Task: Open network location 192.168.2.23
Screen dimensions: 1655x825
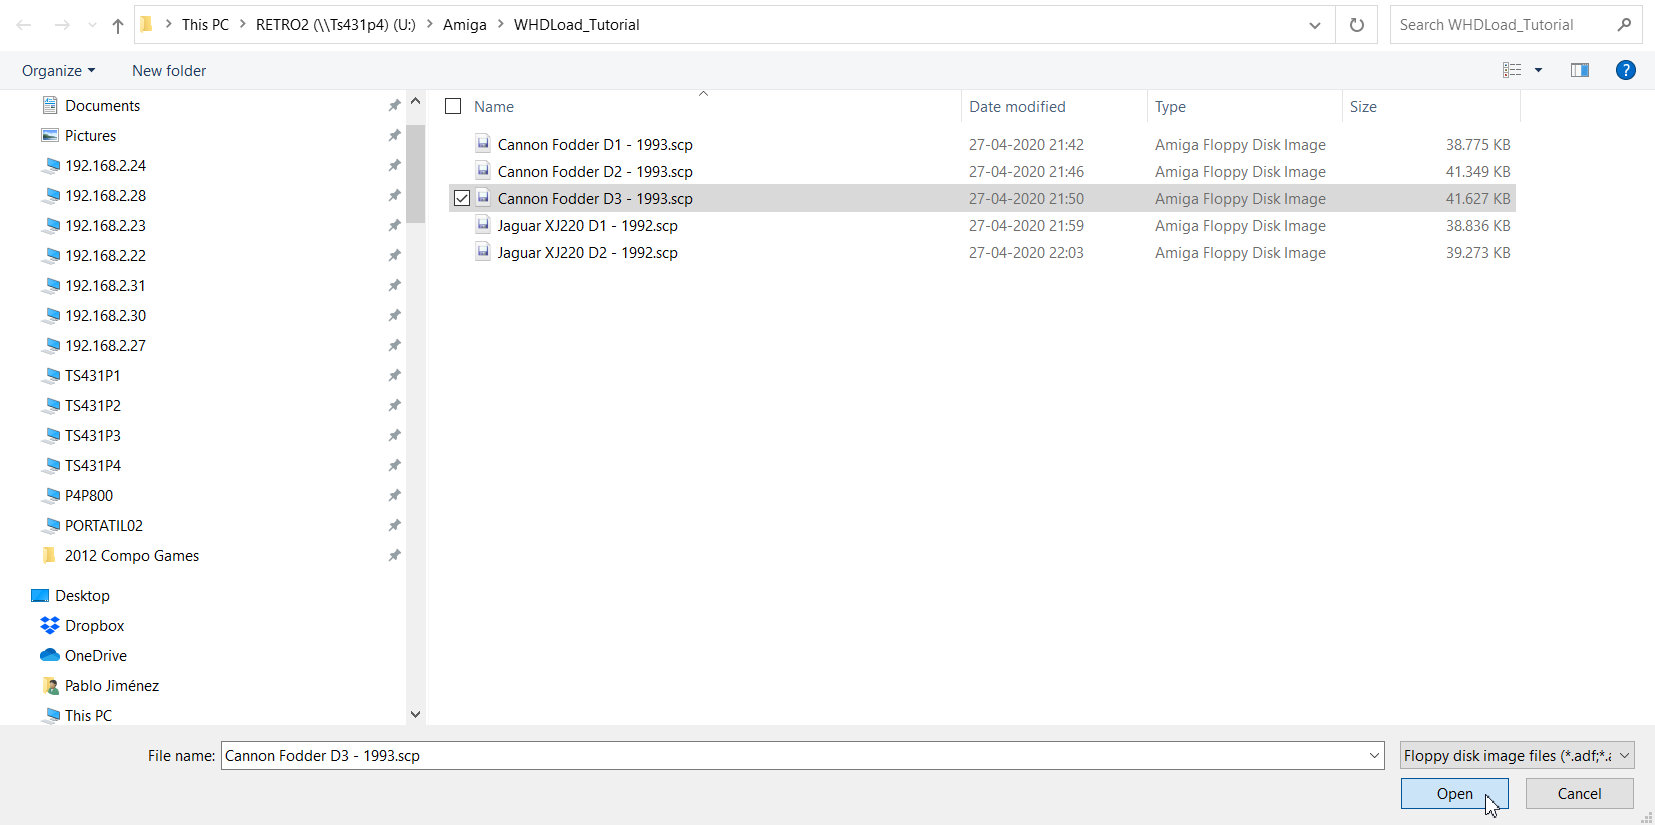Action: pos(105,226)
